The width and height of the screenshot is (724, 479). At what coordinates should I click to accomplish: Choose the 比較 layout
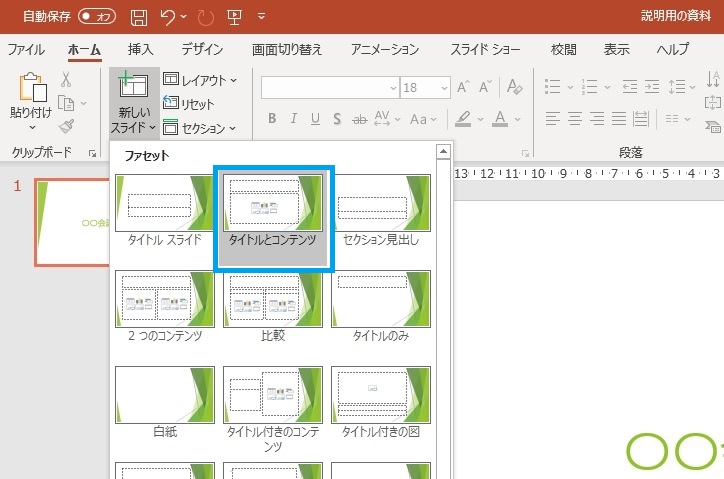[x=272, y=299]
